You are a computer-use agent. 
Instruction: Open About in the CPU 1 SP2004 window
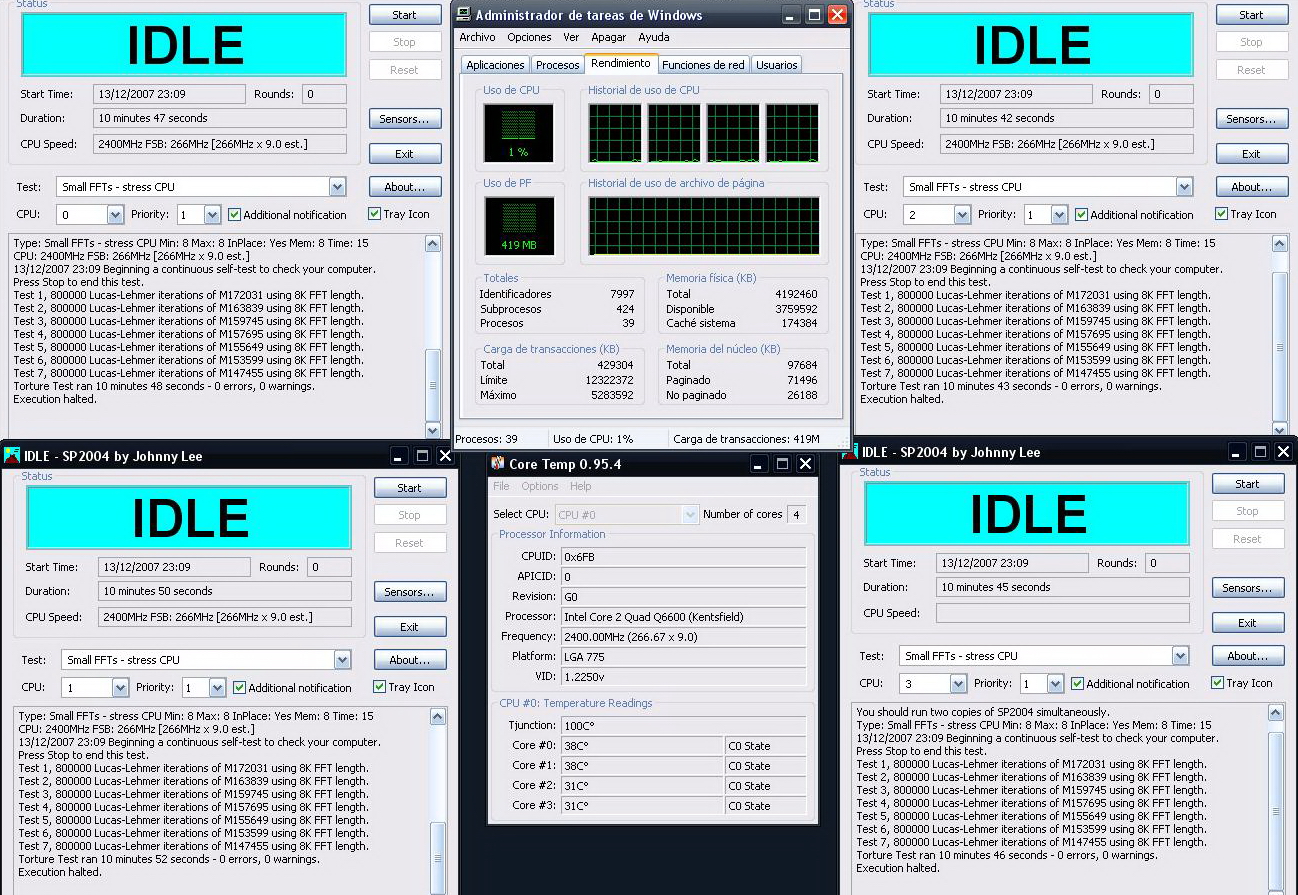point(410,660)
